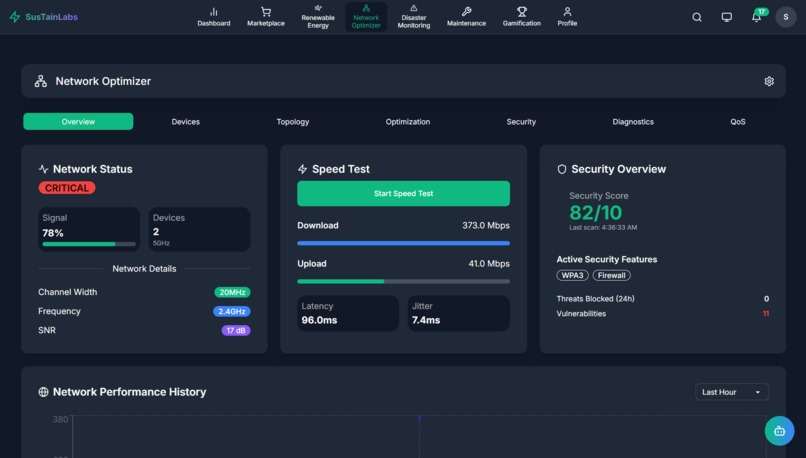Click the chatbot assistant floating icon
Viewport: 806px width, 458px height.
pos(779,431)
